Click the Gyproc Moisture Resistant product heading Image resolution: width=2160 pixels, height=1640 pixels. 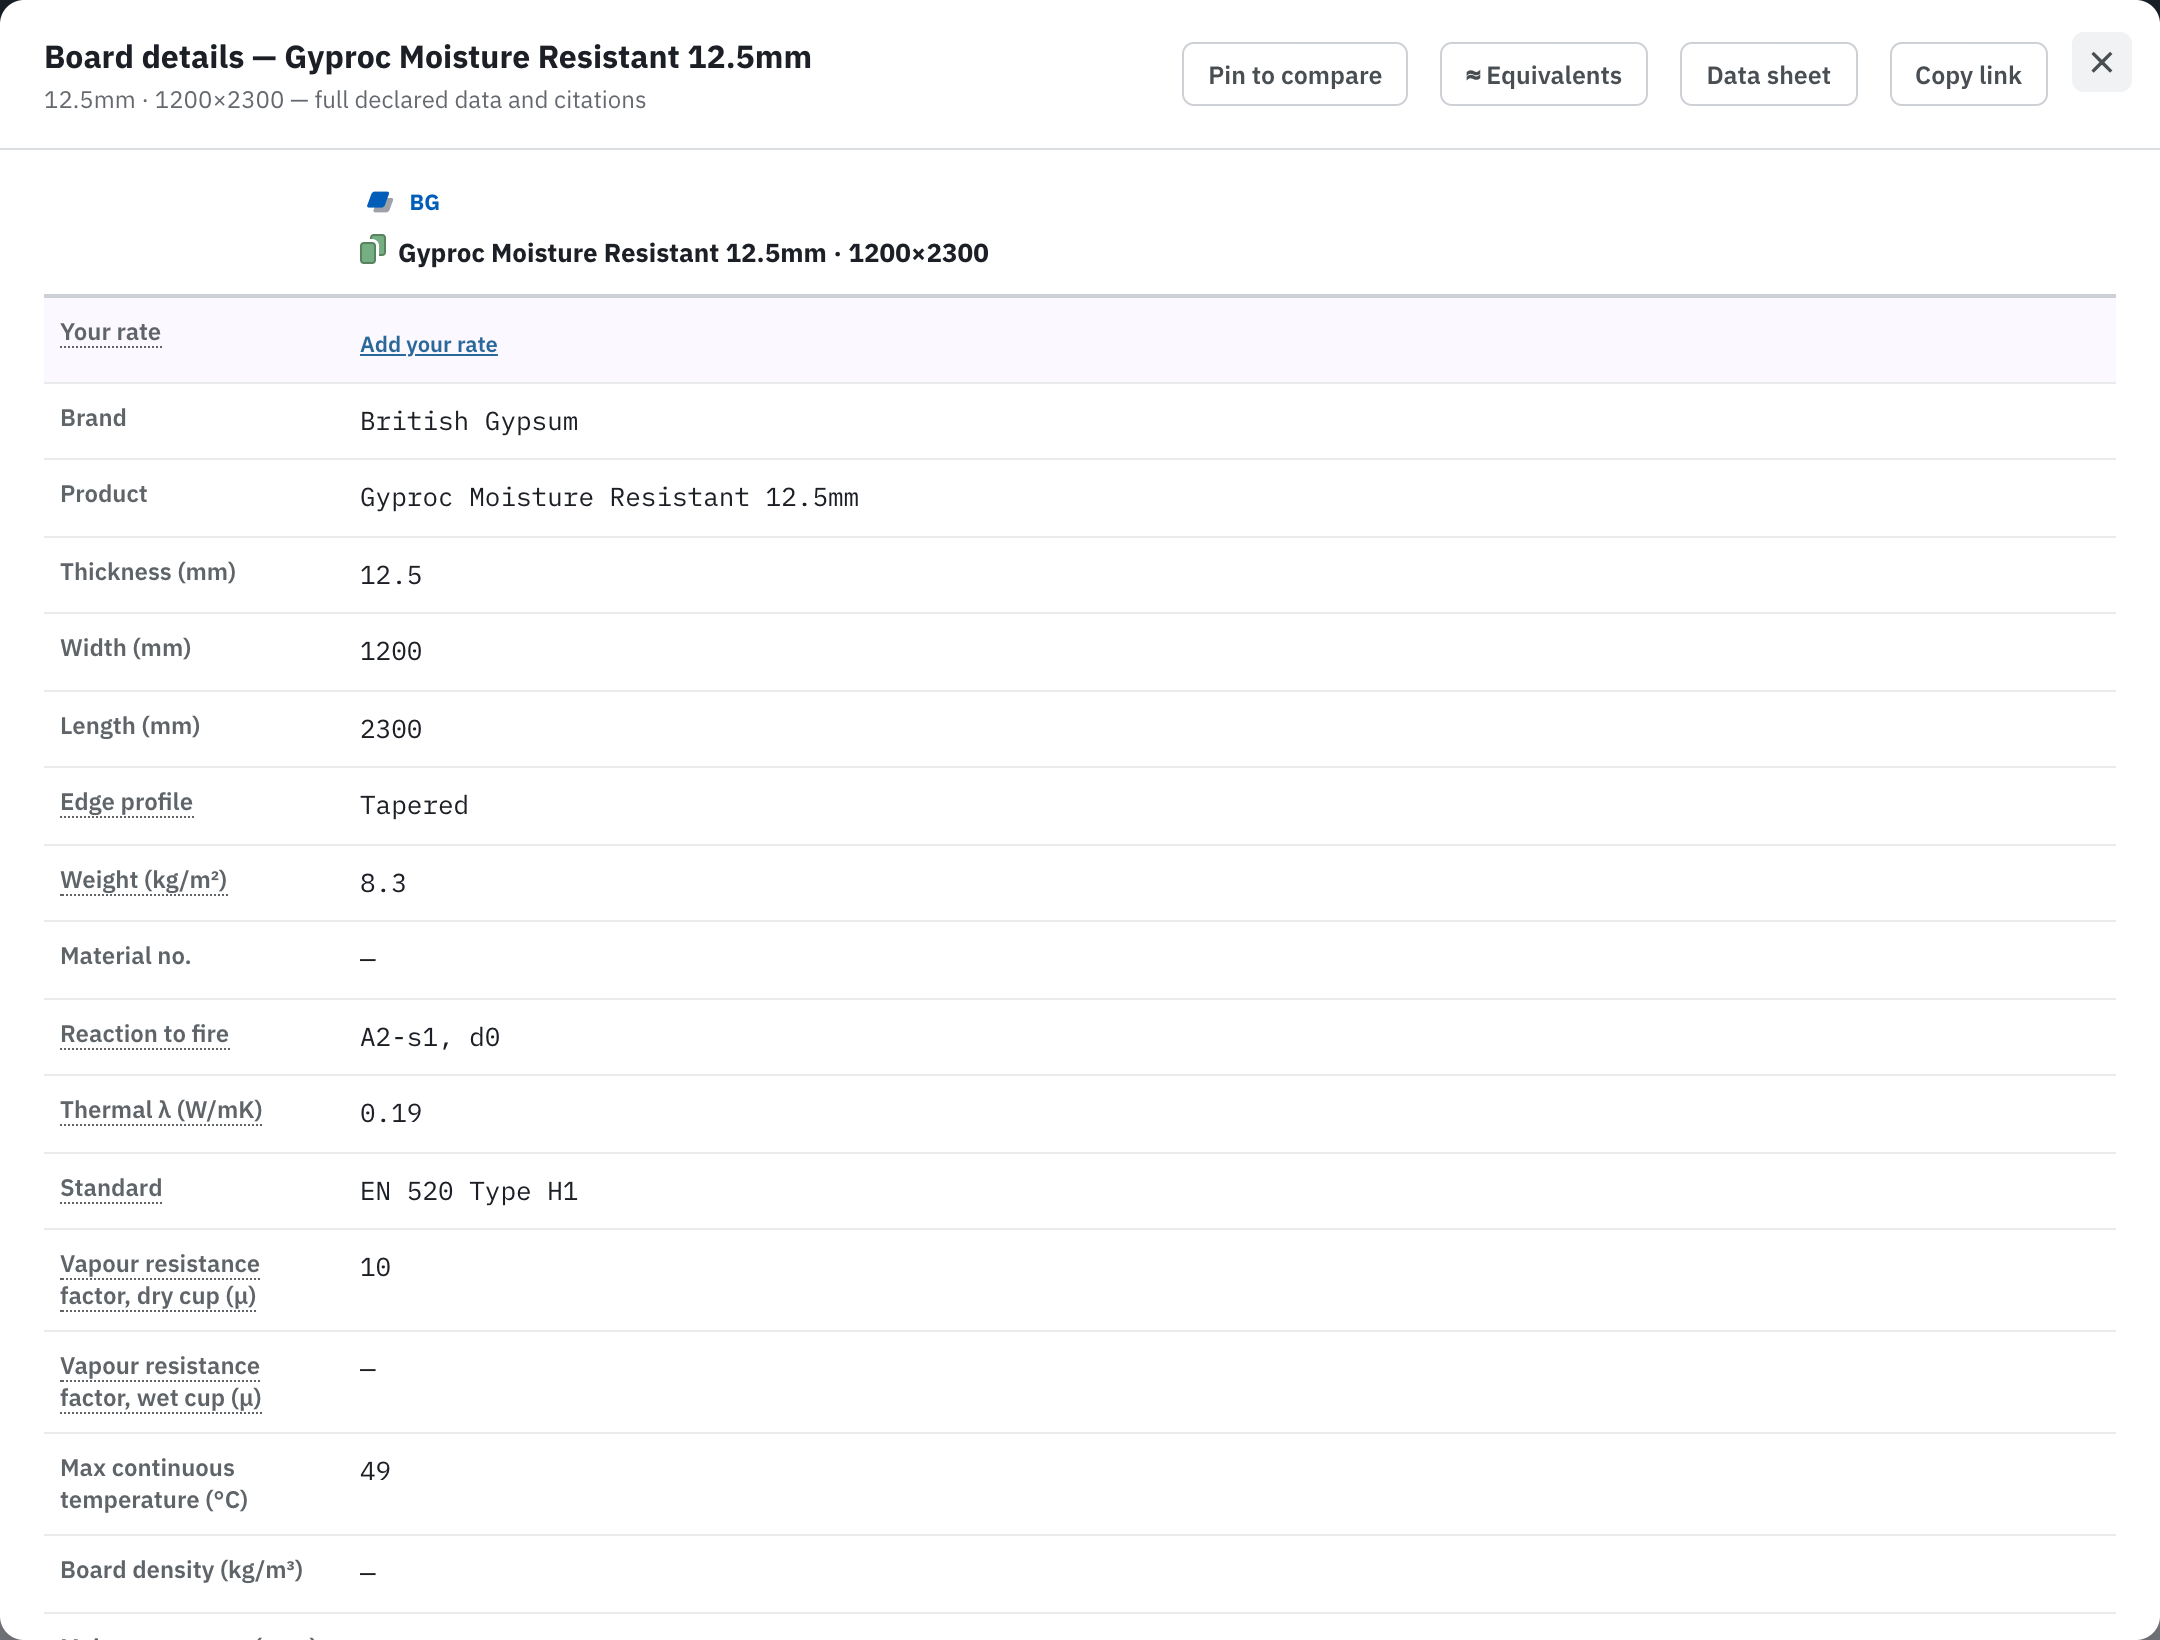coord(693,253)
